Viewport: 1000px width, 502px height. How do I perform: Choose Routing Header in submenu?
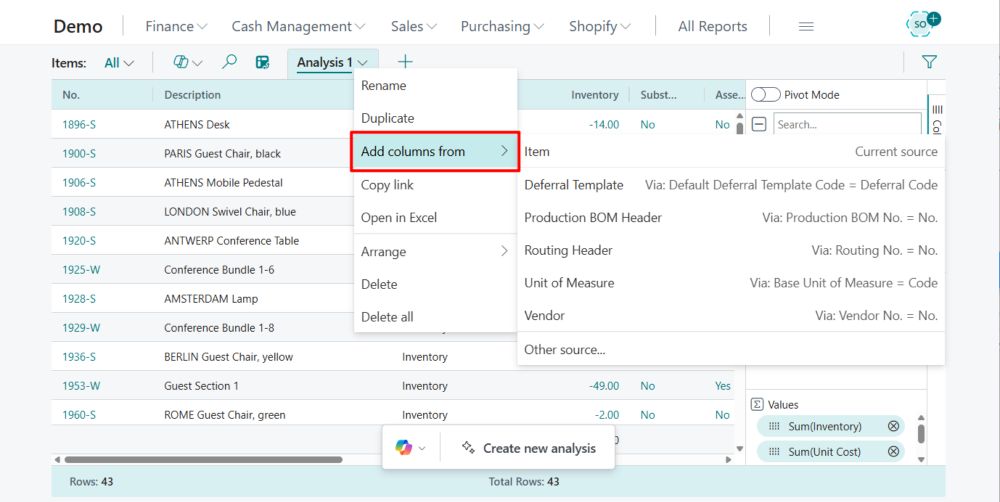coord(731,250)
